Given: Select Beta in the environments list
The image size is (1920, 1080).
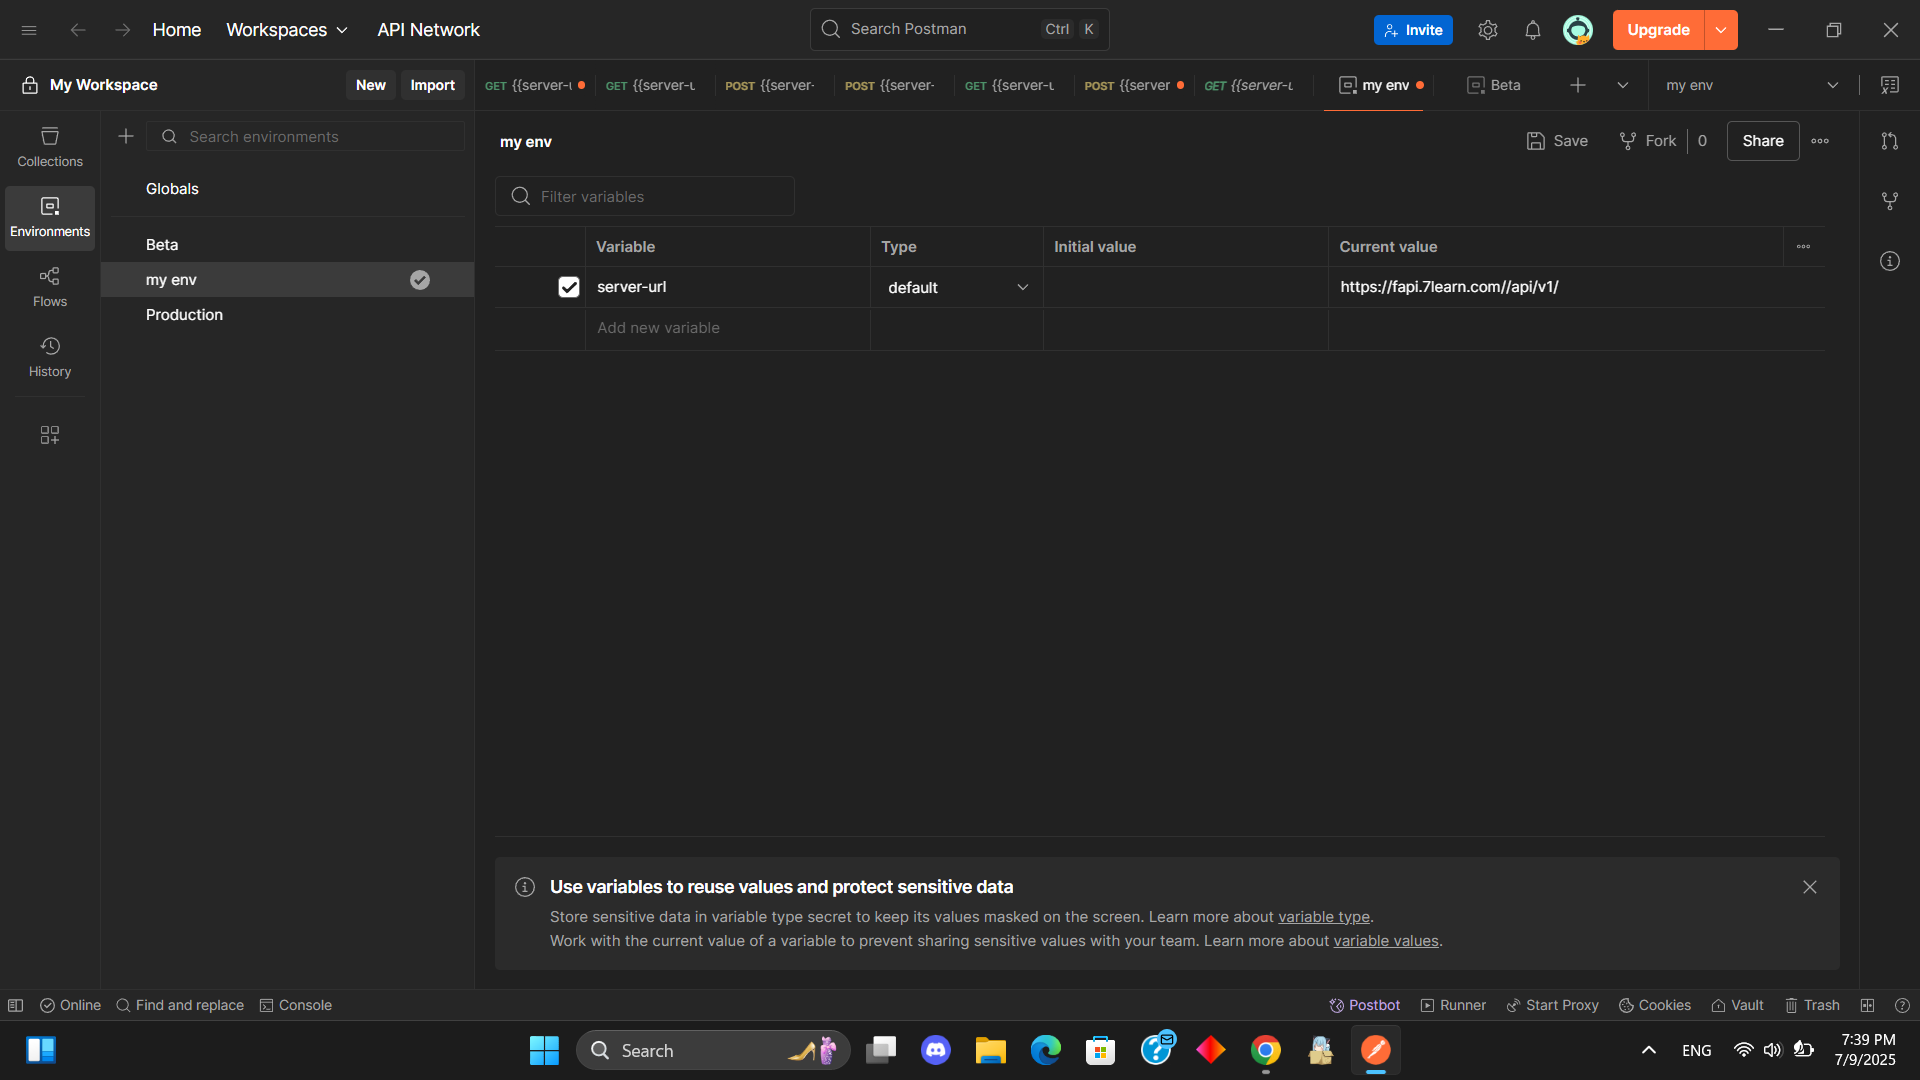Looking at the screenshot, I should click(x=288, y=245).
